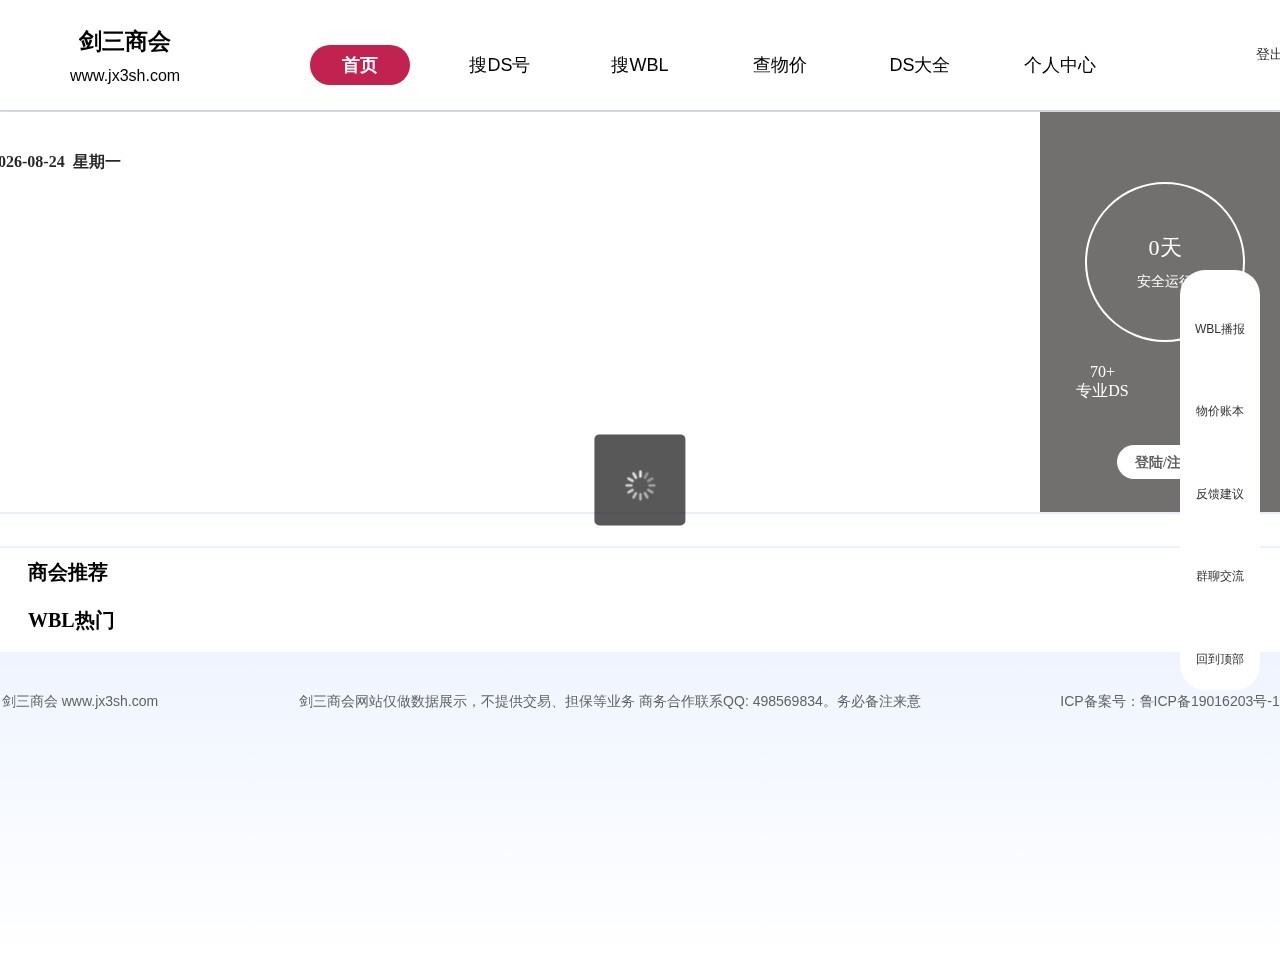This screenshot has width=1280, height=960.
Task: Open the 搜WBL navigation item
Action: 640,65
